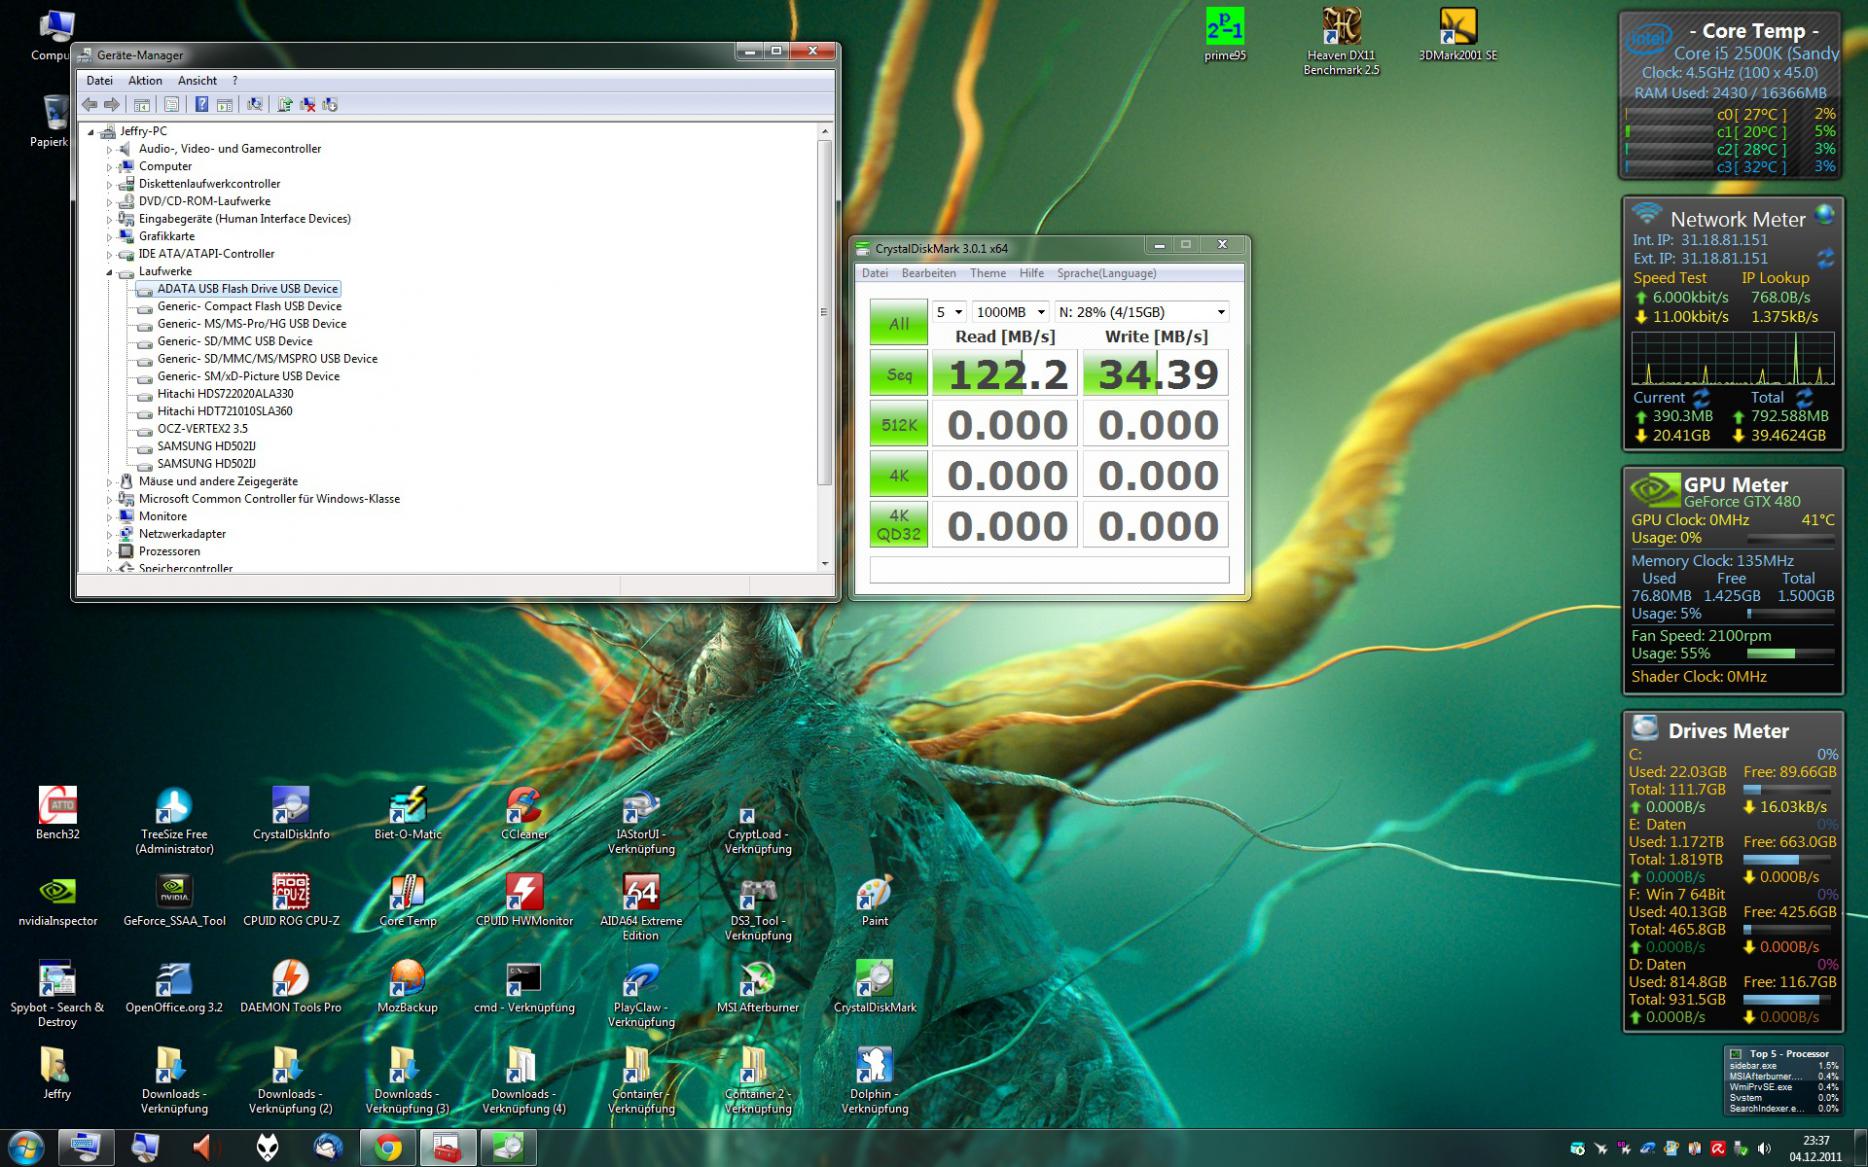The image size is (1868, 1167).
Task: Select DAEMON Tools Pro desktop icon
Action: [x=291, y=987]
